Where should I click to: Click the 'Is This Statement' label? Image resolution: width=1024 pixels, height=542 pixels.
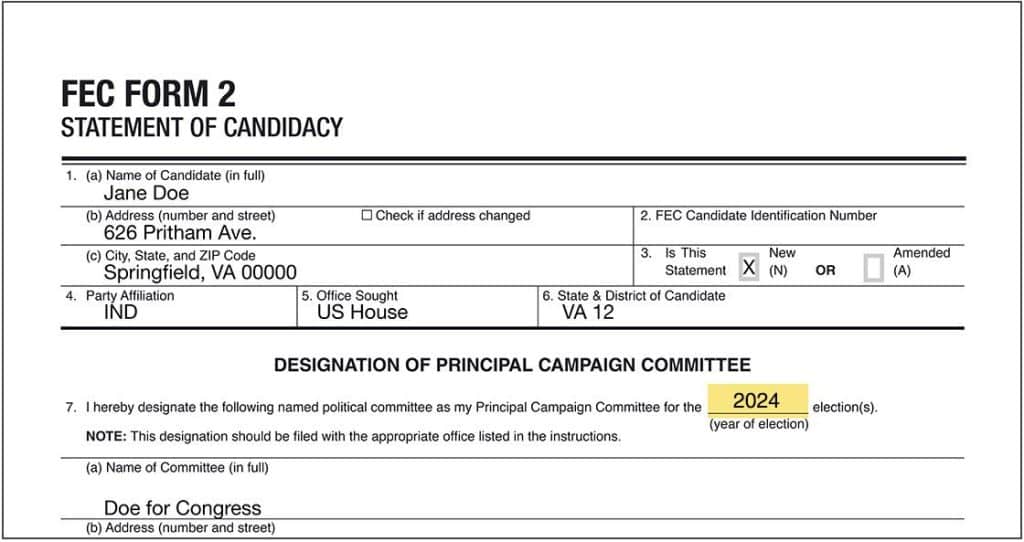pyautogui.click(x=695, y=262)
